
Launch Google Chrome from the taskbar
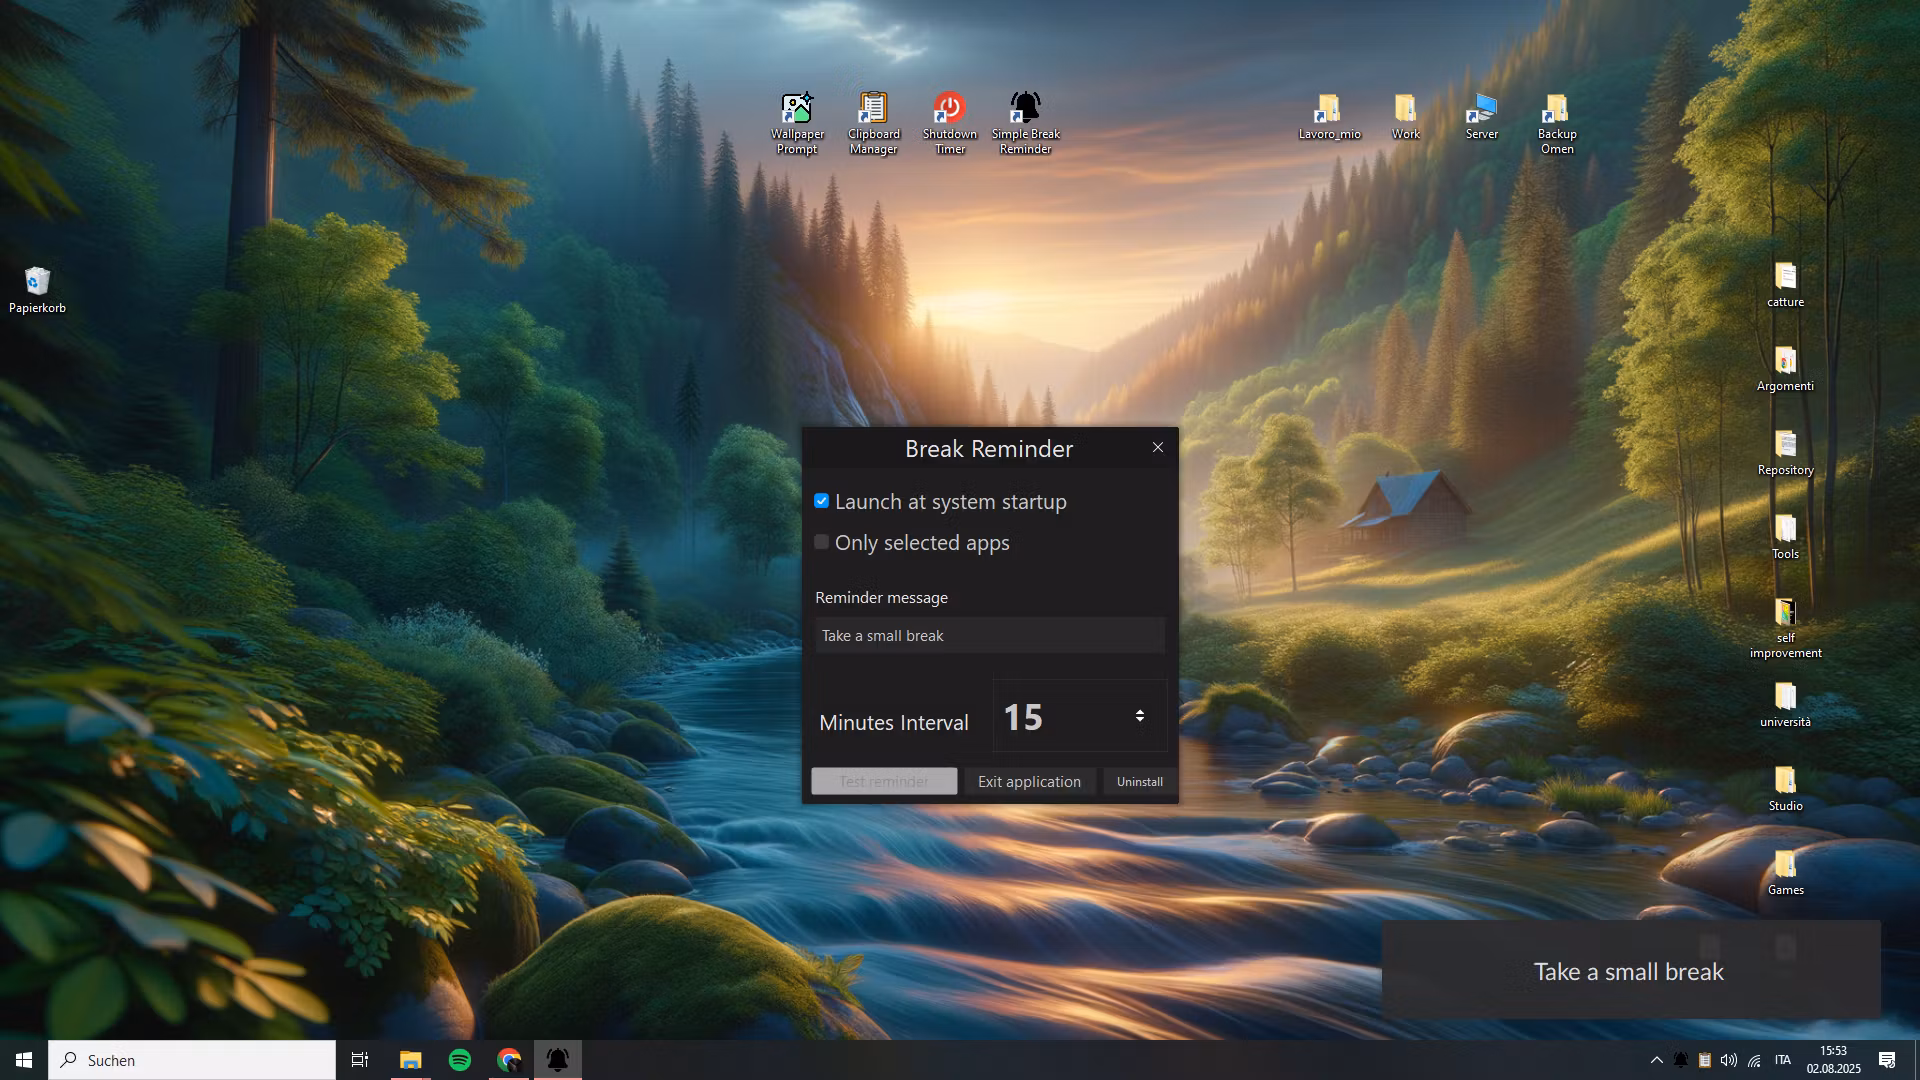pos(508,1059)
